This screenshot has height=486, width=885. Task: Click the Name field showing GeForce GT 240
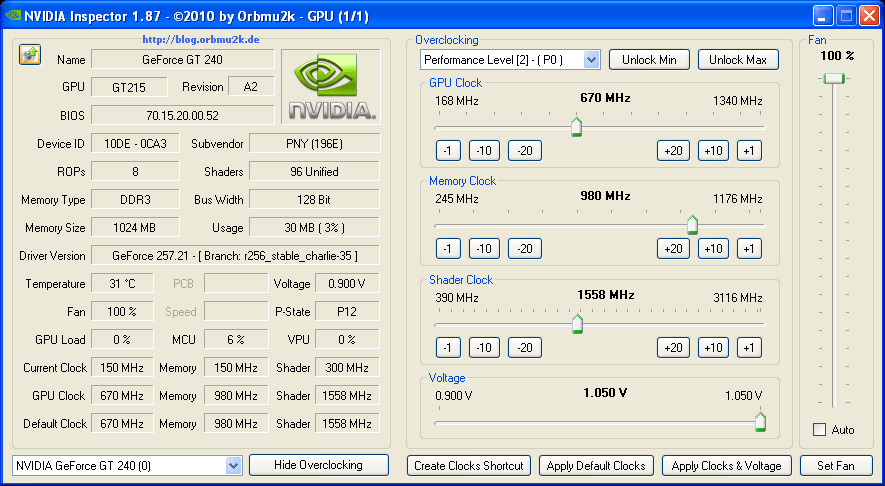(x=183, y=59)
